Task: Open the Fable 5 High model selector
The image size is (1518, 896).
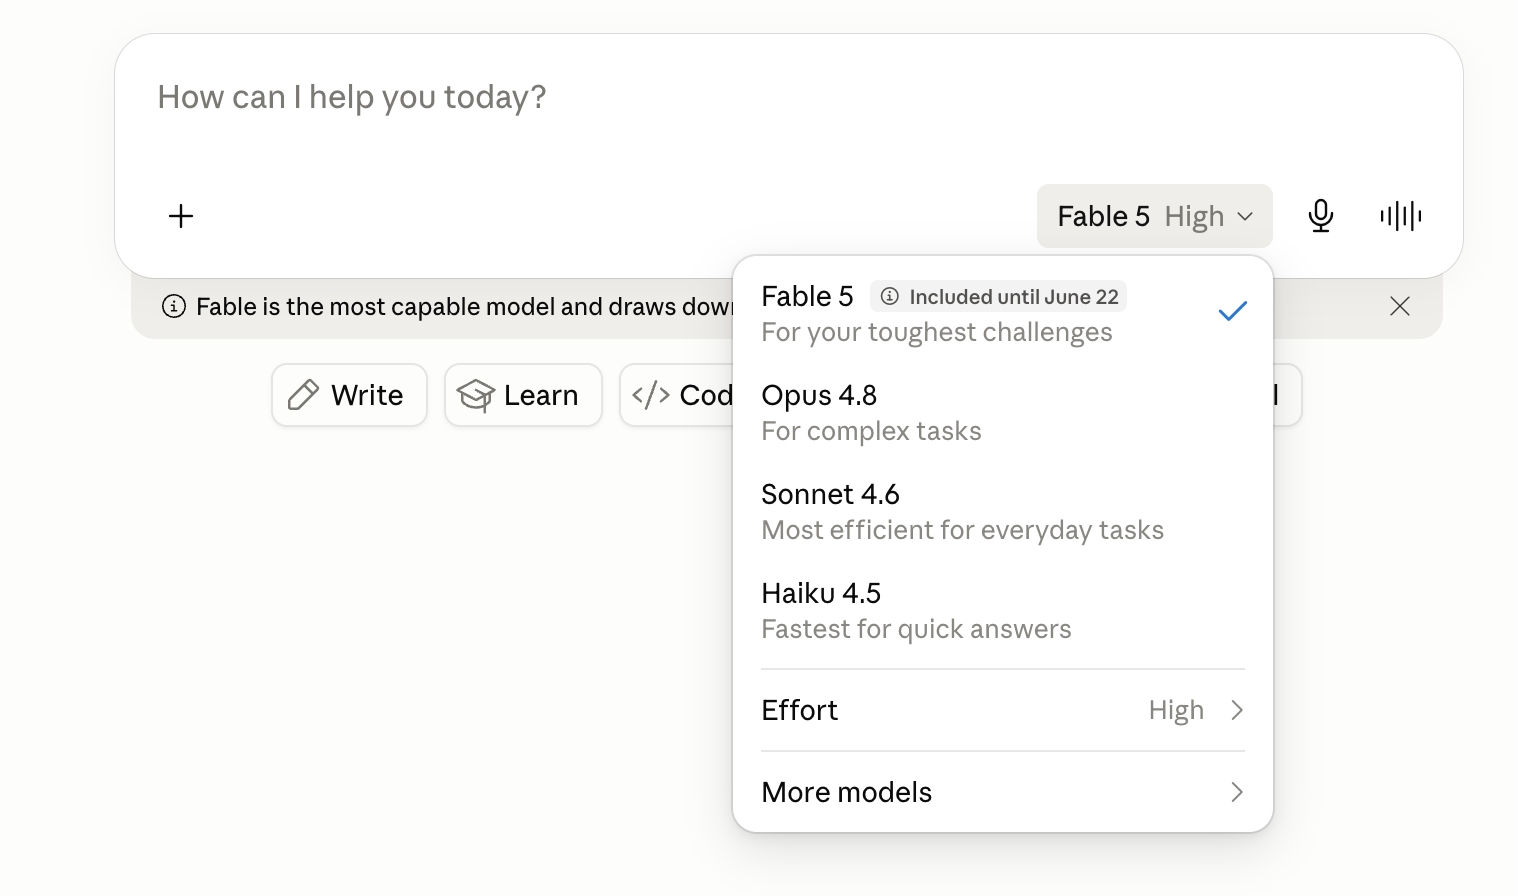Action: coord(1155,216)
